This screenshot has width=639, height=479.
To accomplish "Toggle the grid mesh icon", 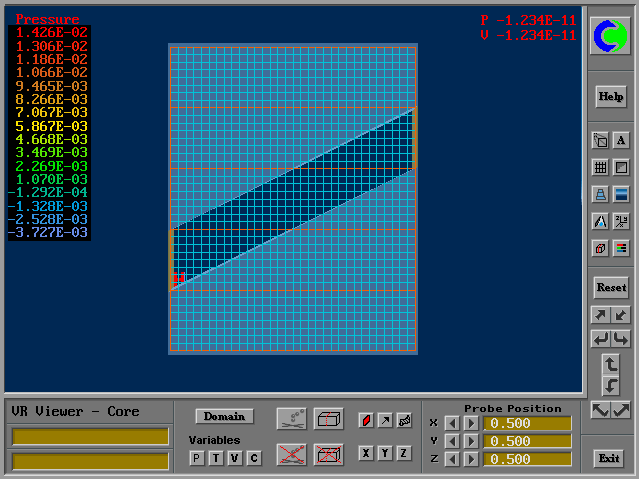I will pyautogui.click(x=600, y=167).
